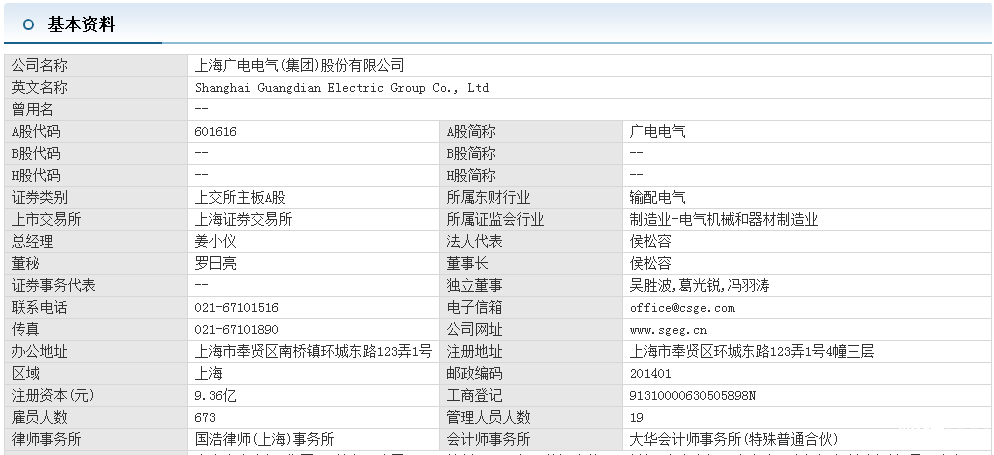Click security type 上交所主板A股
Viewport: 994px width, 455px height.
point(240,198)
